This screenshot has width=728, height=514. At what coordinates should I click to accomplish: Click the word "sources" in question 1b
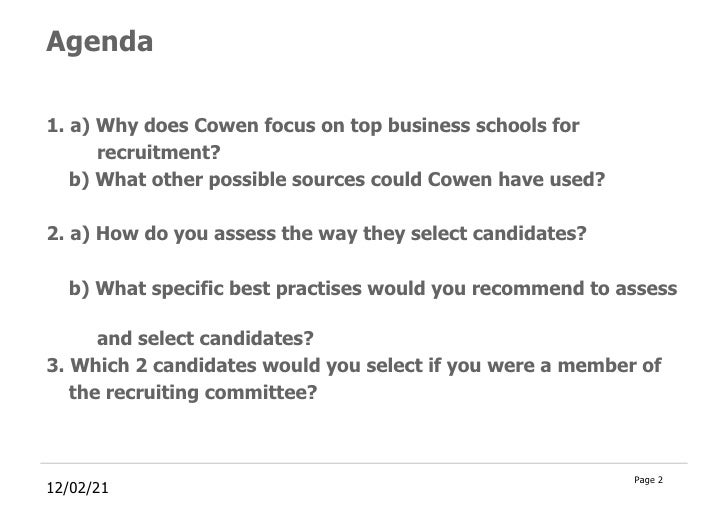[x=328, y=180]
